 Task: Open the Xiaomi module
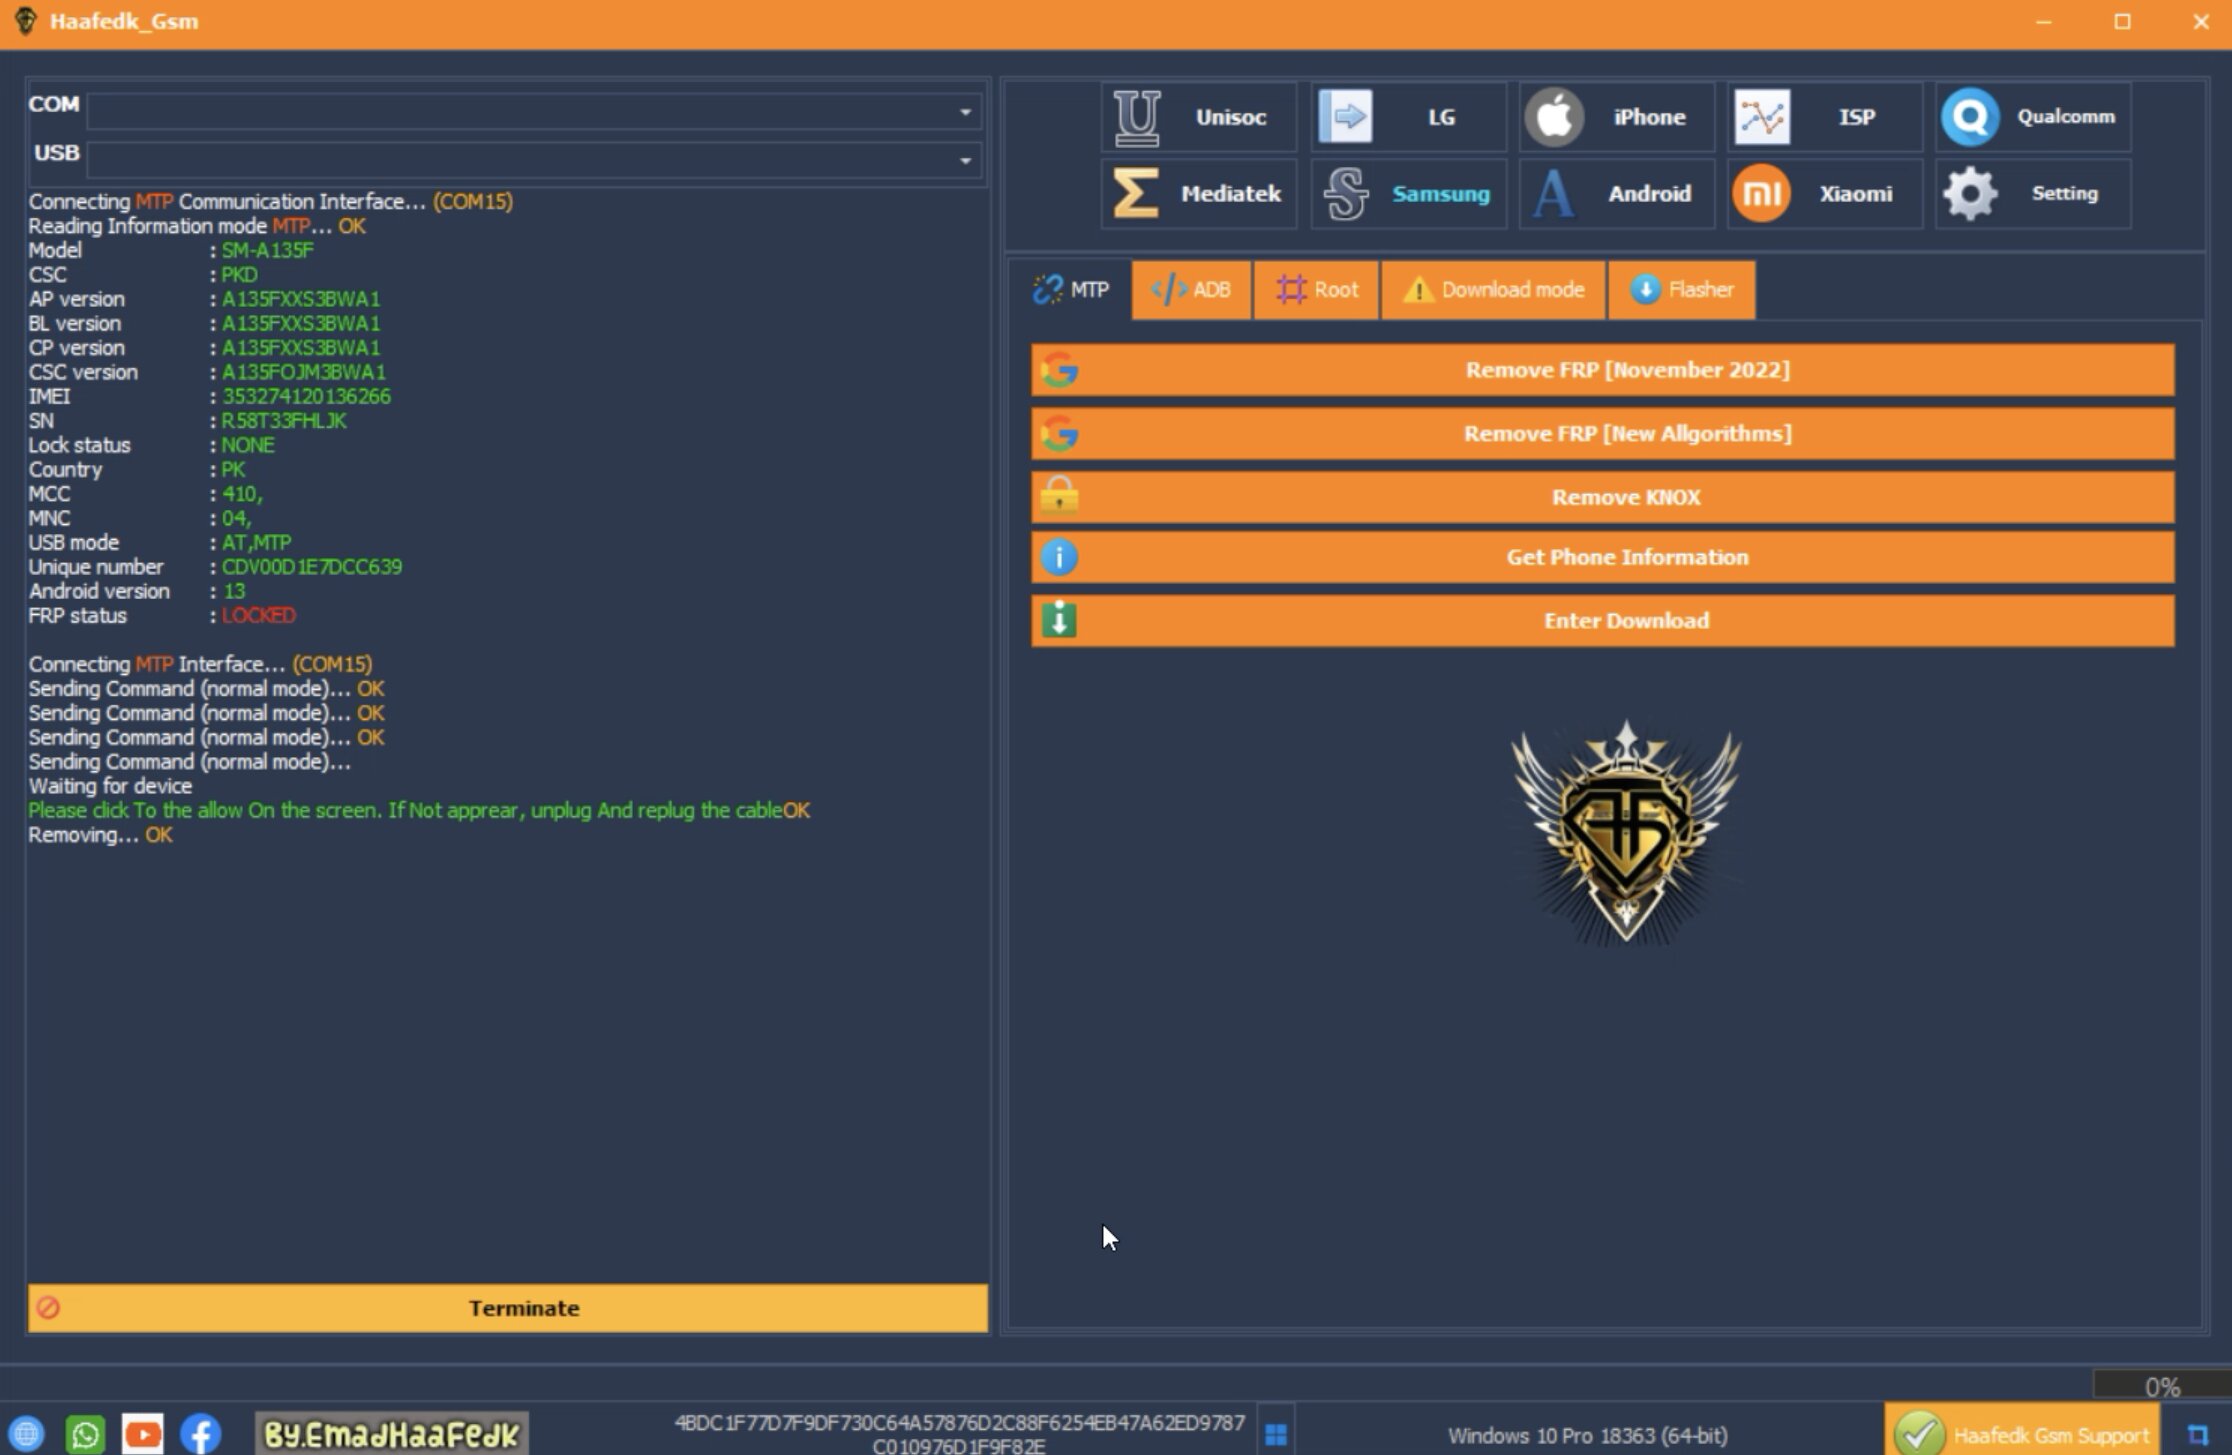(x=1824, y=194)
